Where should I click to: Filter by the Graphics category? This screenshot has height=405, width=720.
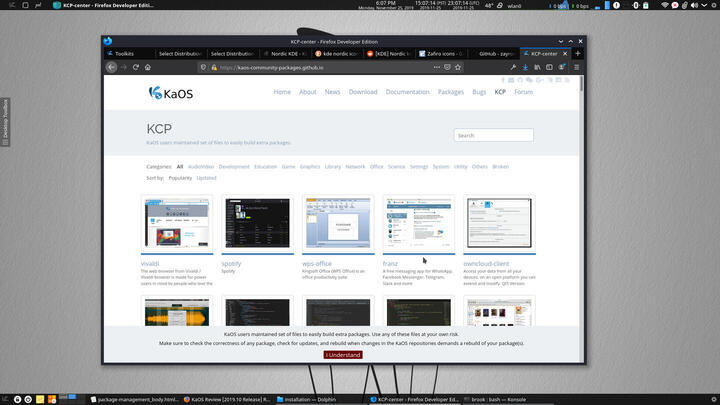tap(310, 167)
